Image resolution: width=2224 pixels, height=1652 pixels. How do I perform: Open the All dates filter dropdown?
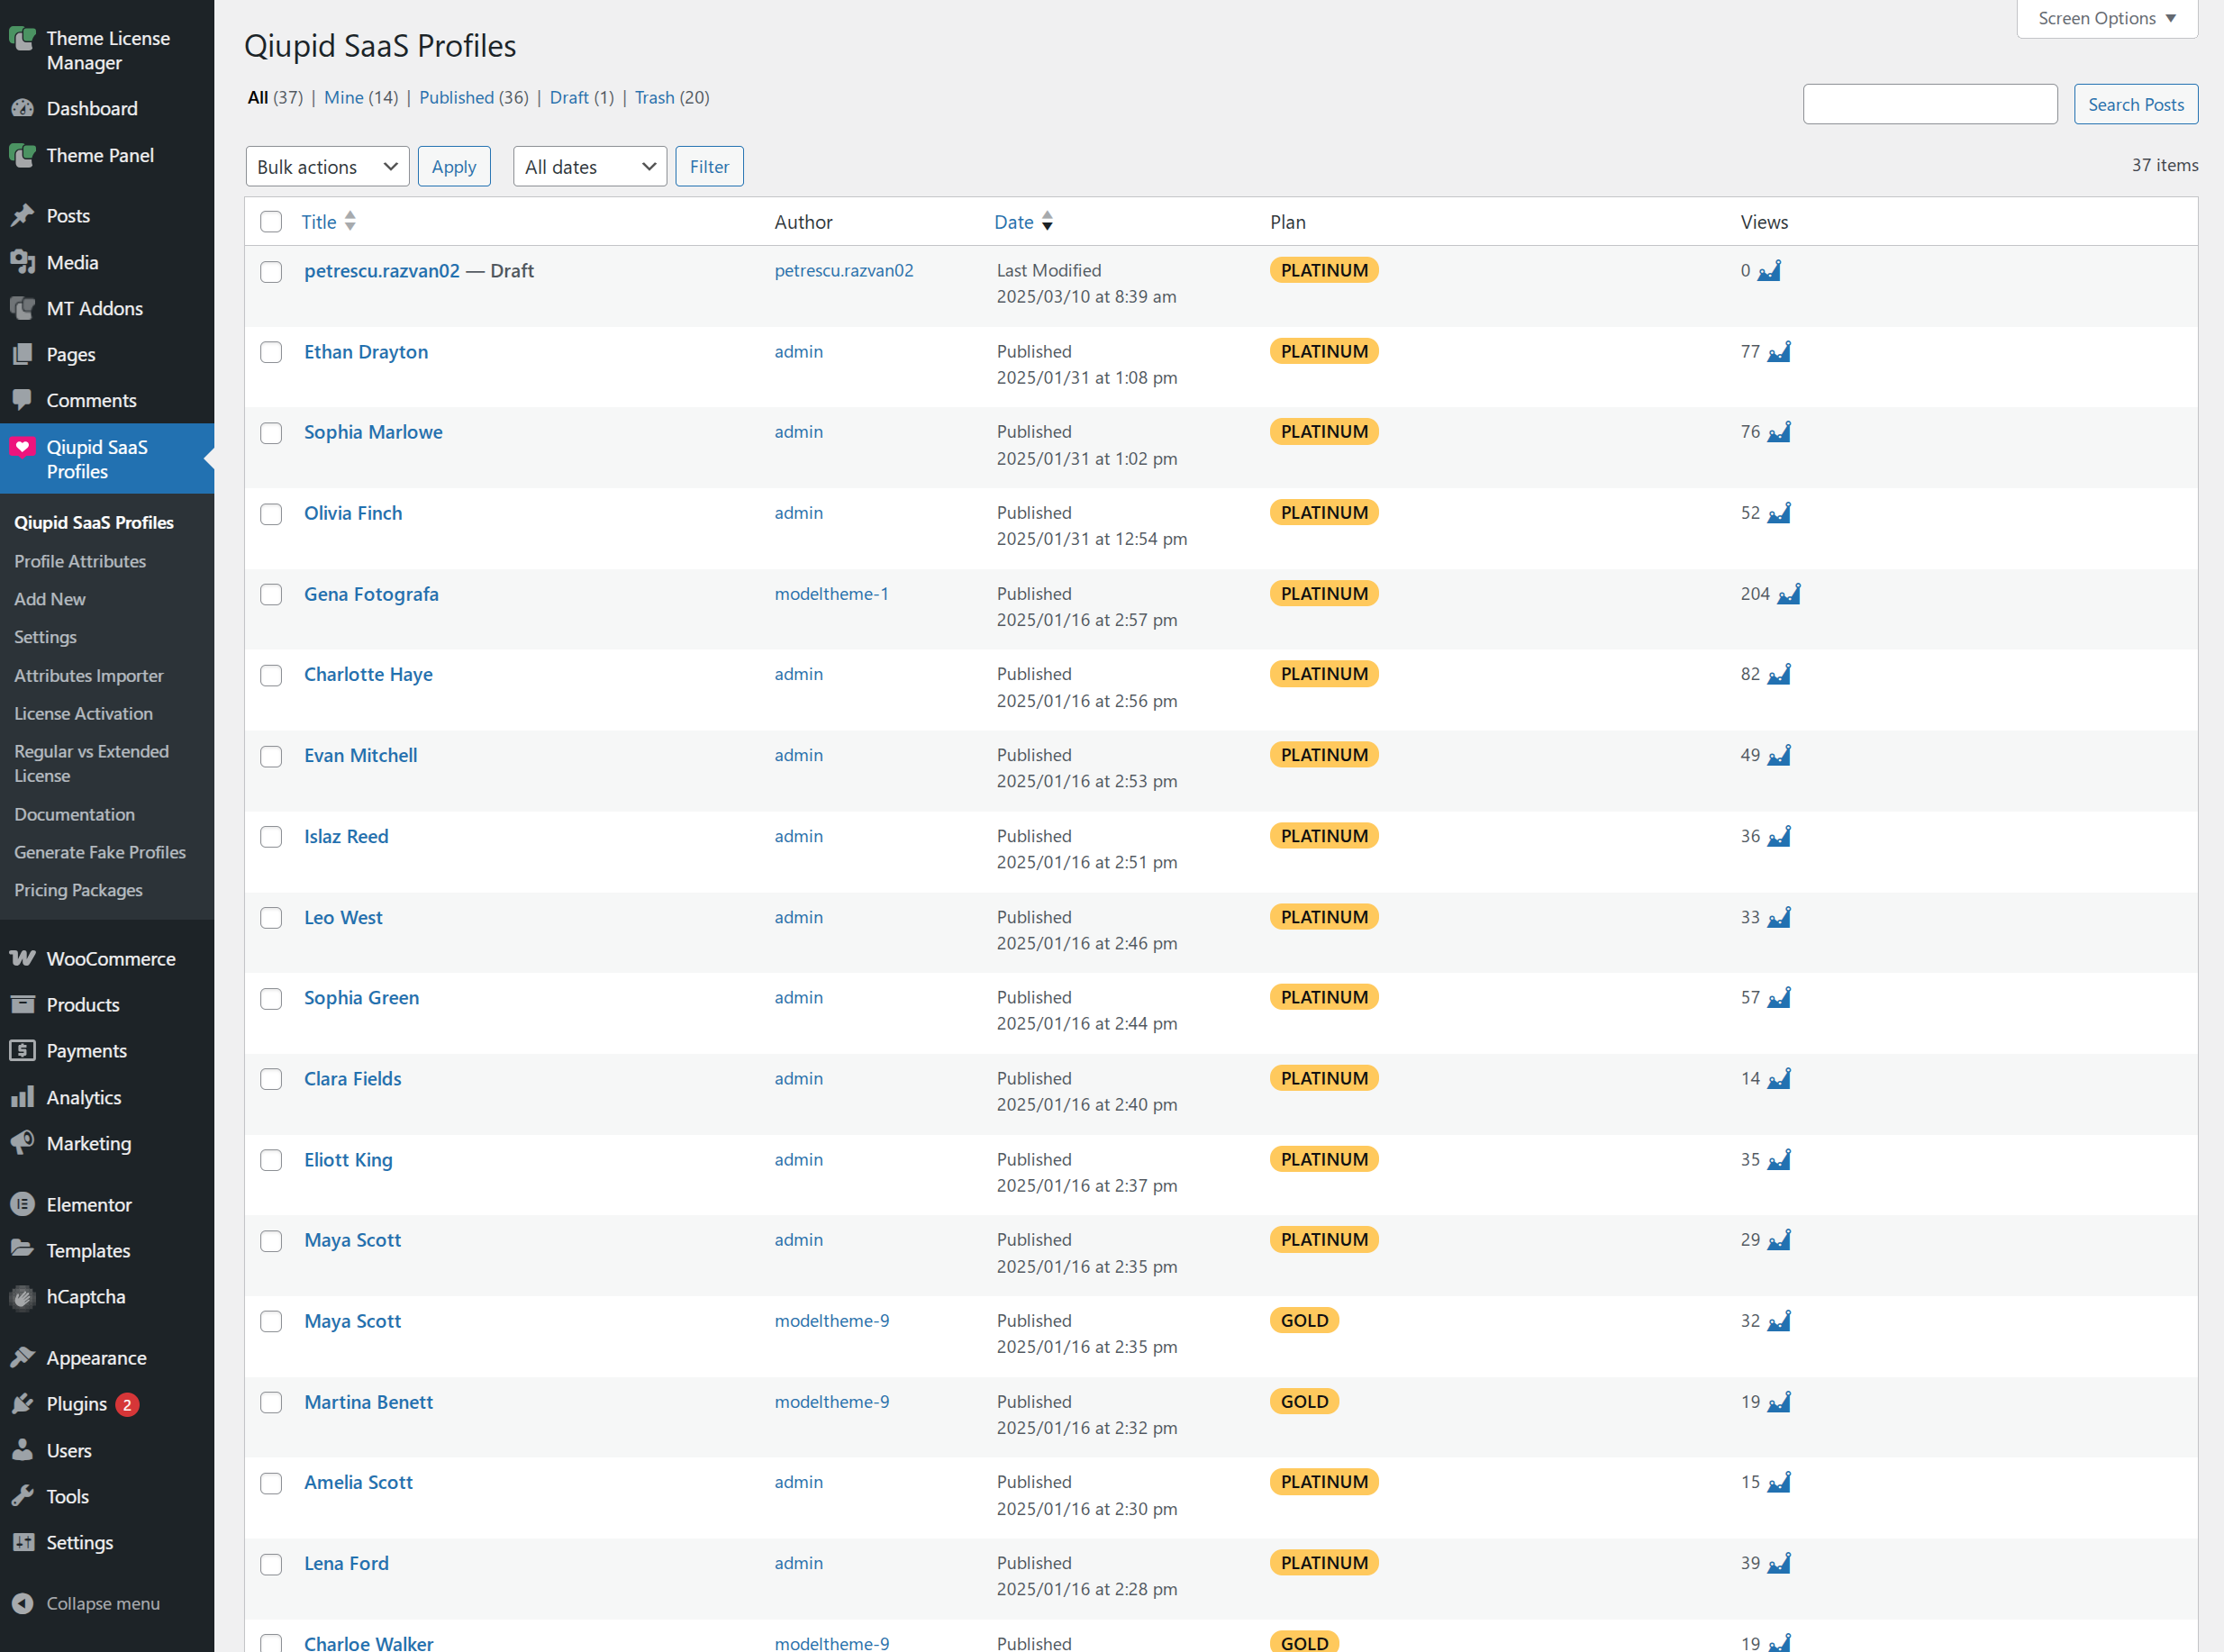point(590,166)
